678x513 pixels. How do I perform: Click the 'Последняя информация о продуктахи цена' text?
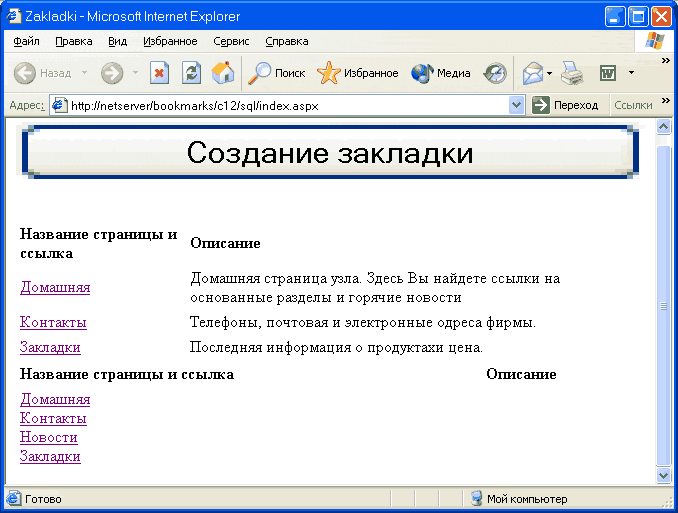(336, 347)
